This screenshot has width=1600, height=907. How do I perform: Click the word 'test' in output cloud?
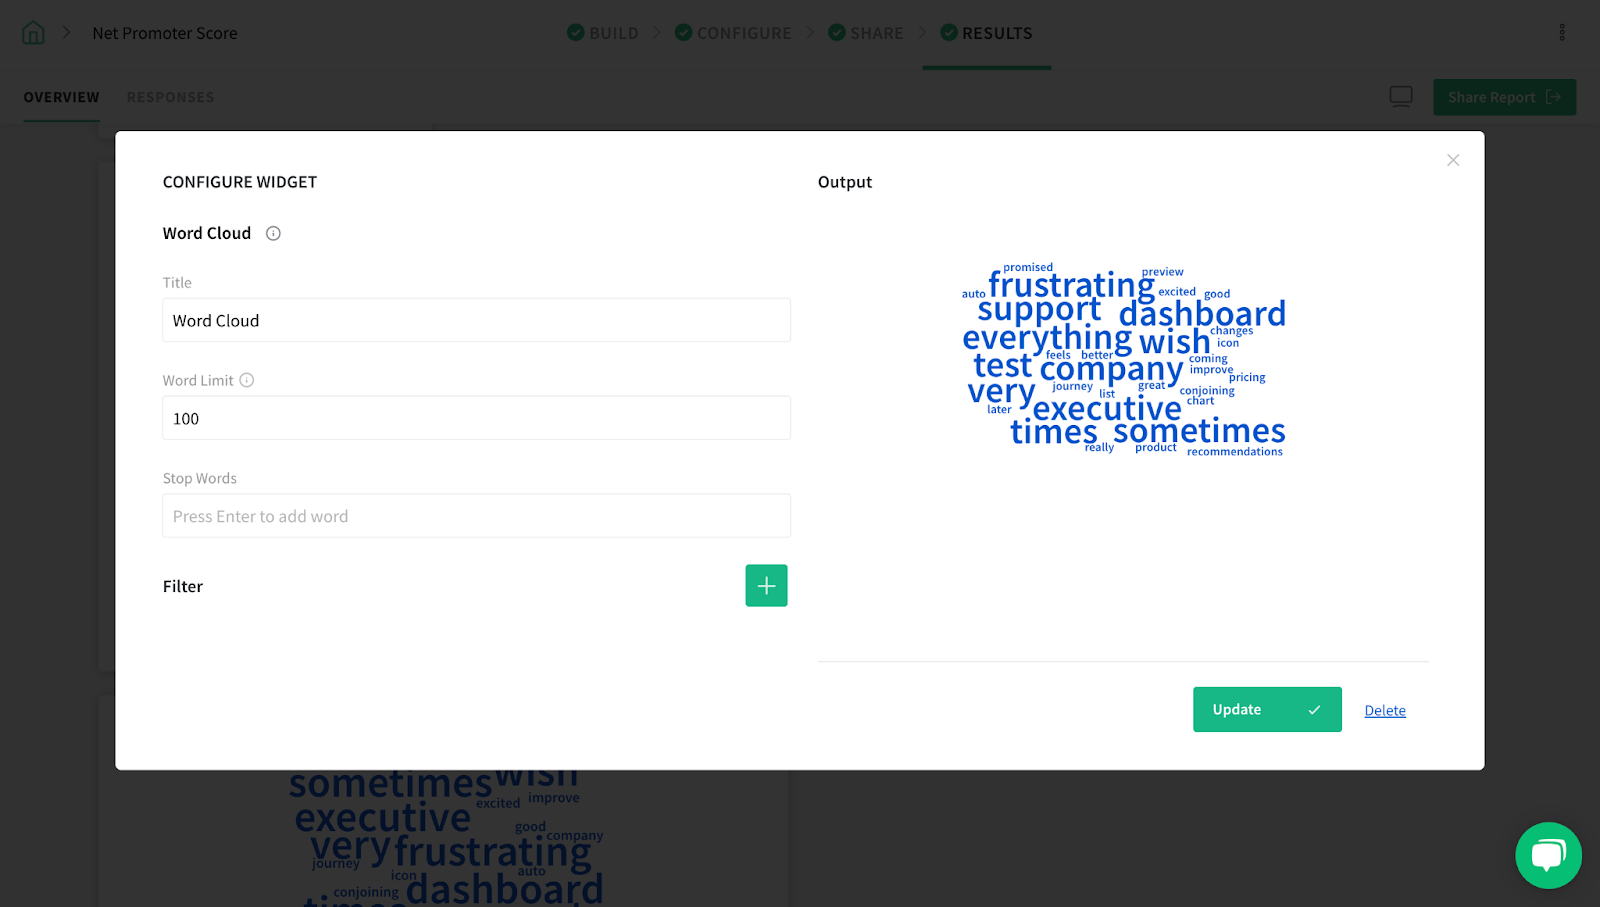tap(1002, 366)
